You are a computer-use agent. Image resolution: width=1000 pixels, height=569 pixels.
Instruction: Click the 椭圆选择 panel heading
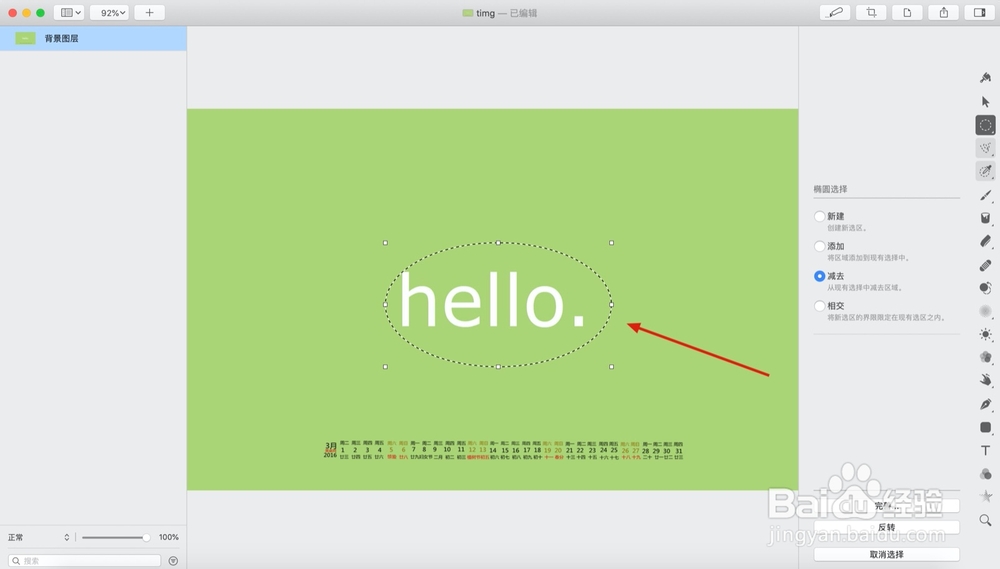[830, 189]
